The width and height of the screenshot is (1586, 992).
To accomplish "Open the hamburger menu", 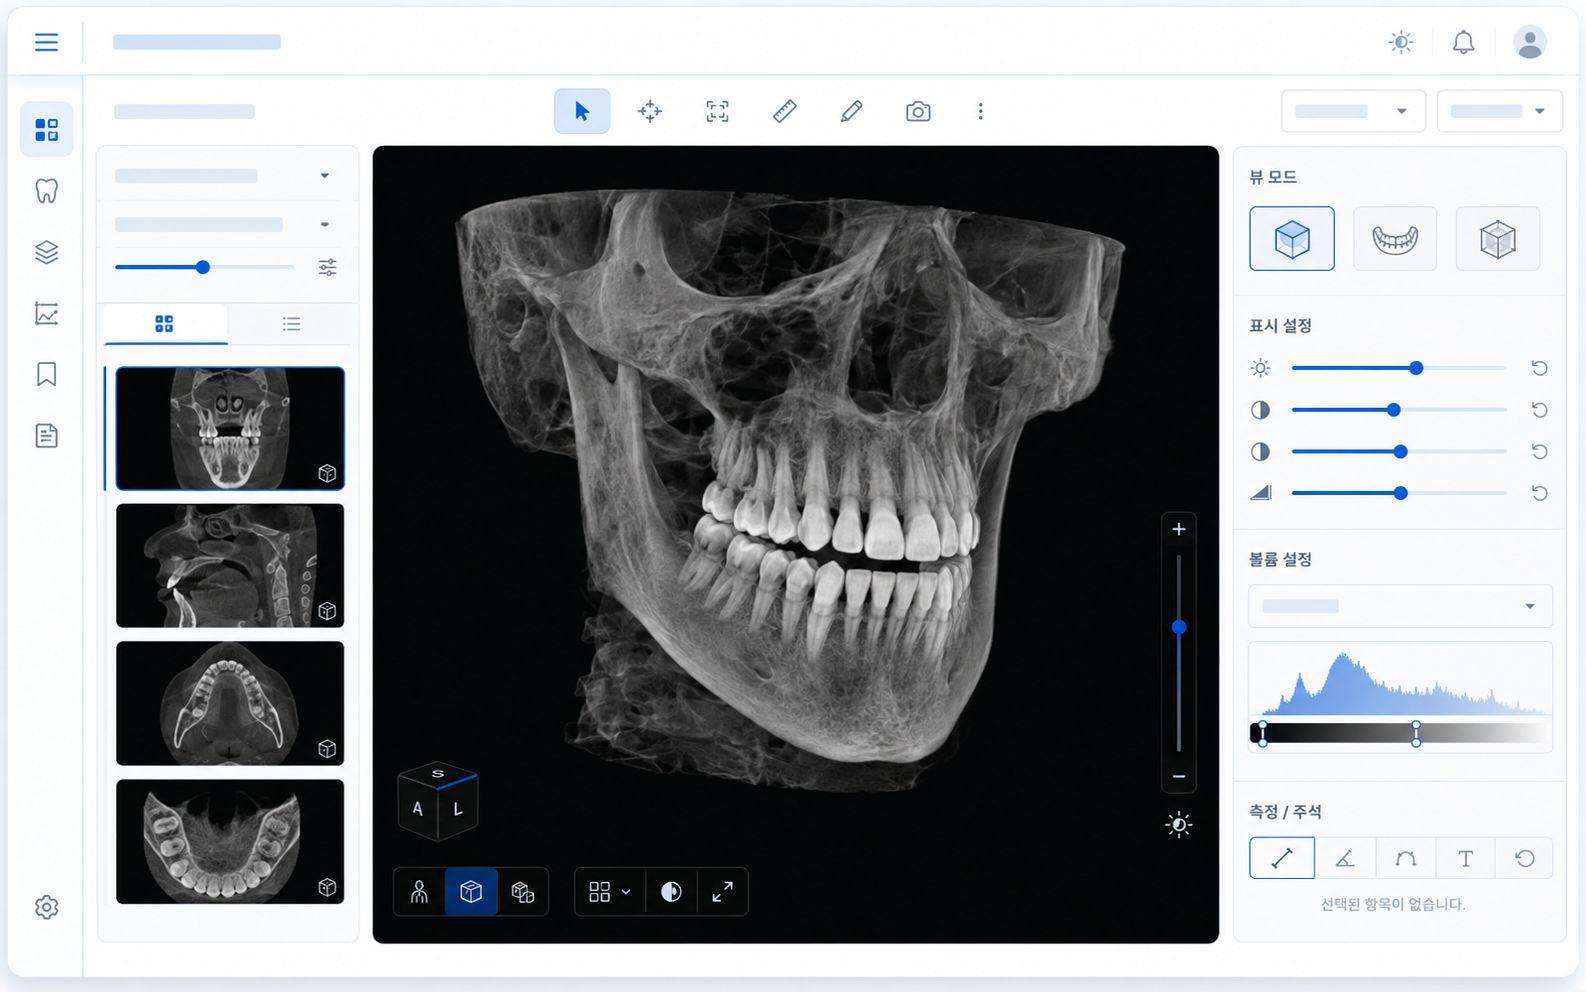I will [x=46, y=42].
